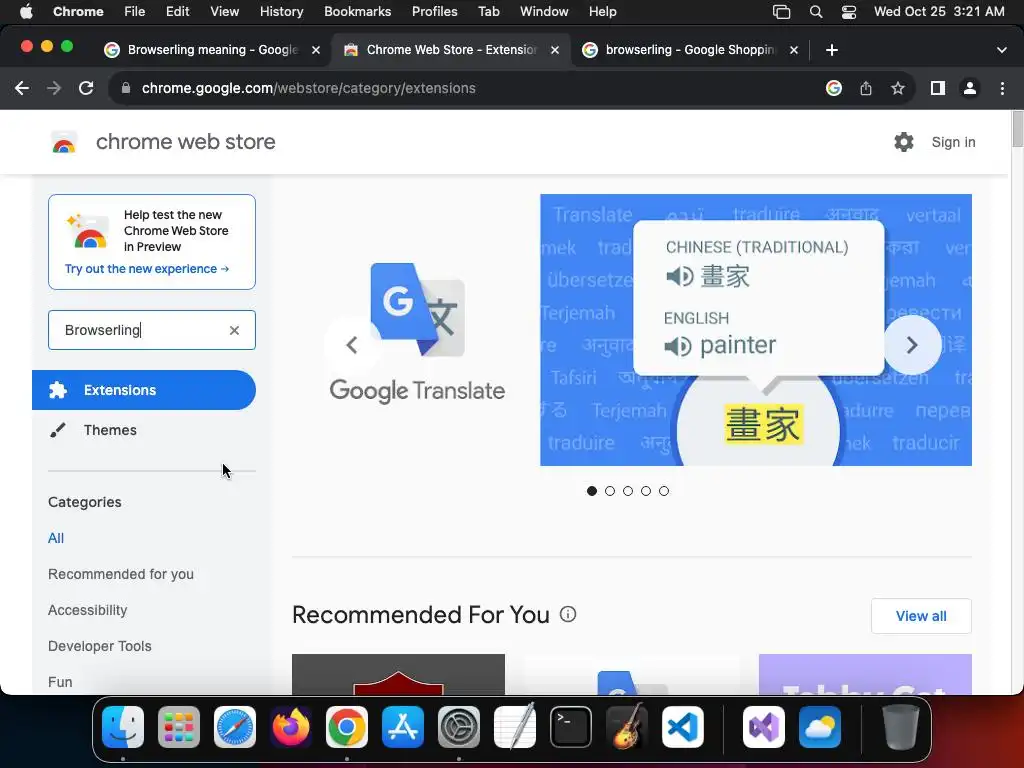Screen dimensions: 1024x768
Task: Clear the Browserling search text
Action: (x=234, y=330)
